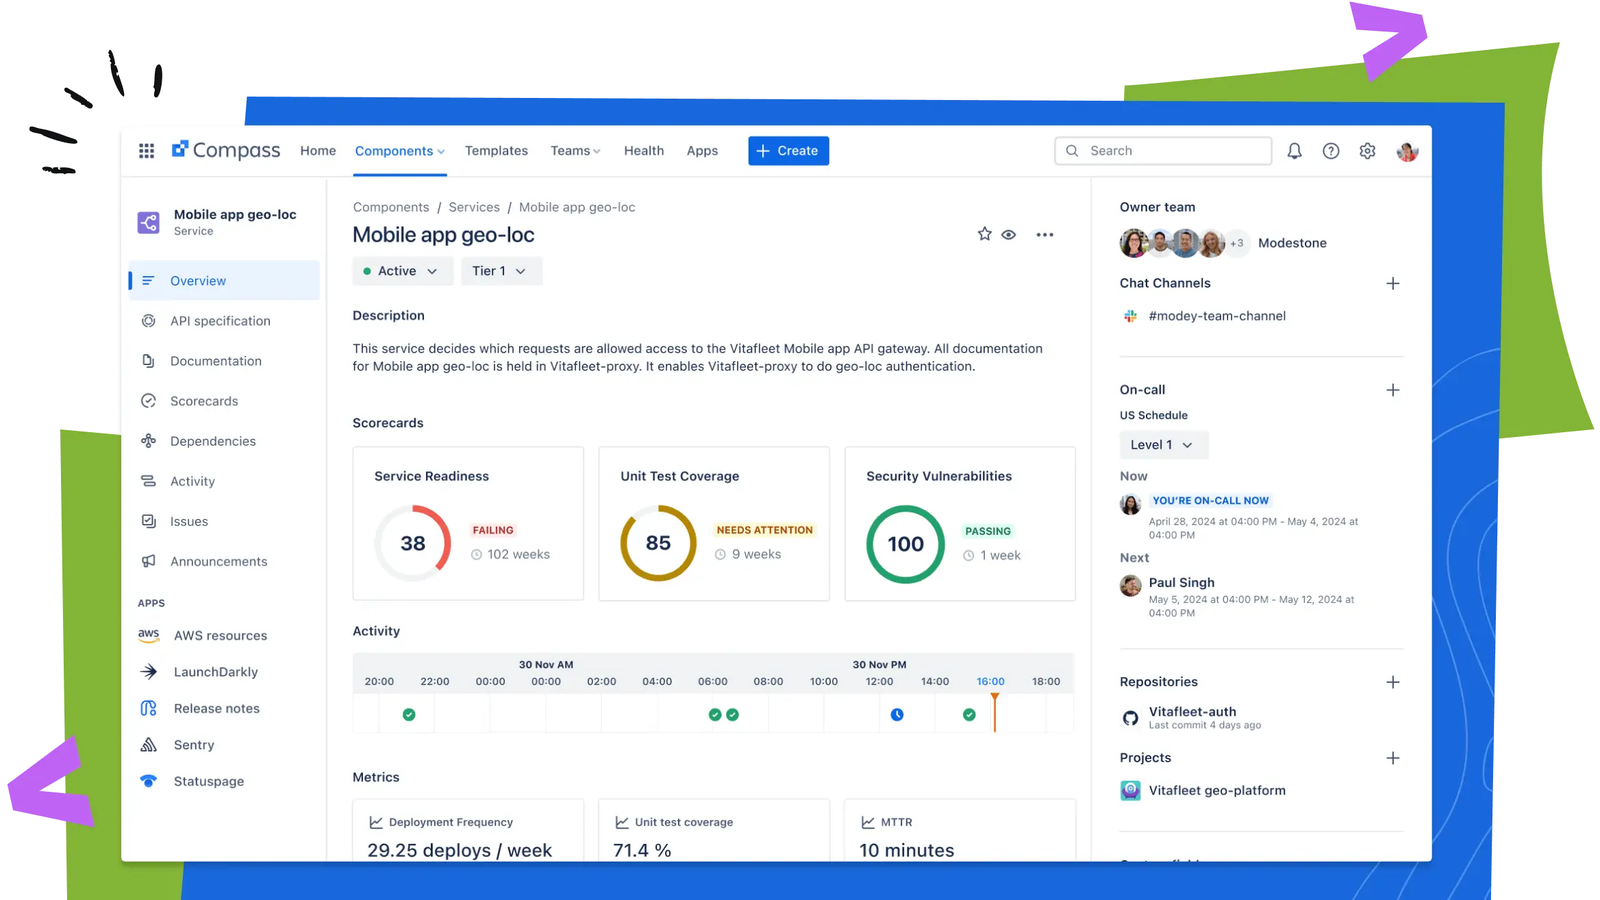The height and width of the screenshot is (900, 1600).
Task: Click the Statuspage app icon
Action: point(148,781)
